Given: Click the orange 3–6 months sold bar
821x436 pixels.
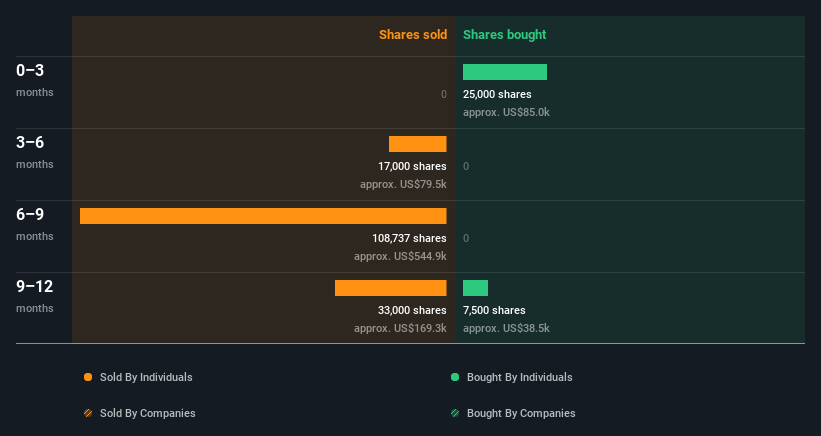Looking at the screenshot, I should [418, 144].
